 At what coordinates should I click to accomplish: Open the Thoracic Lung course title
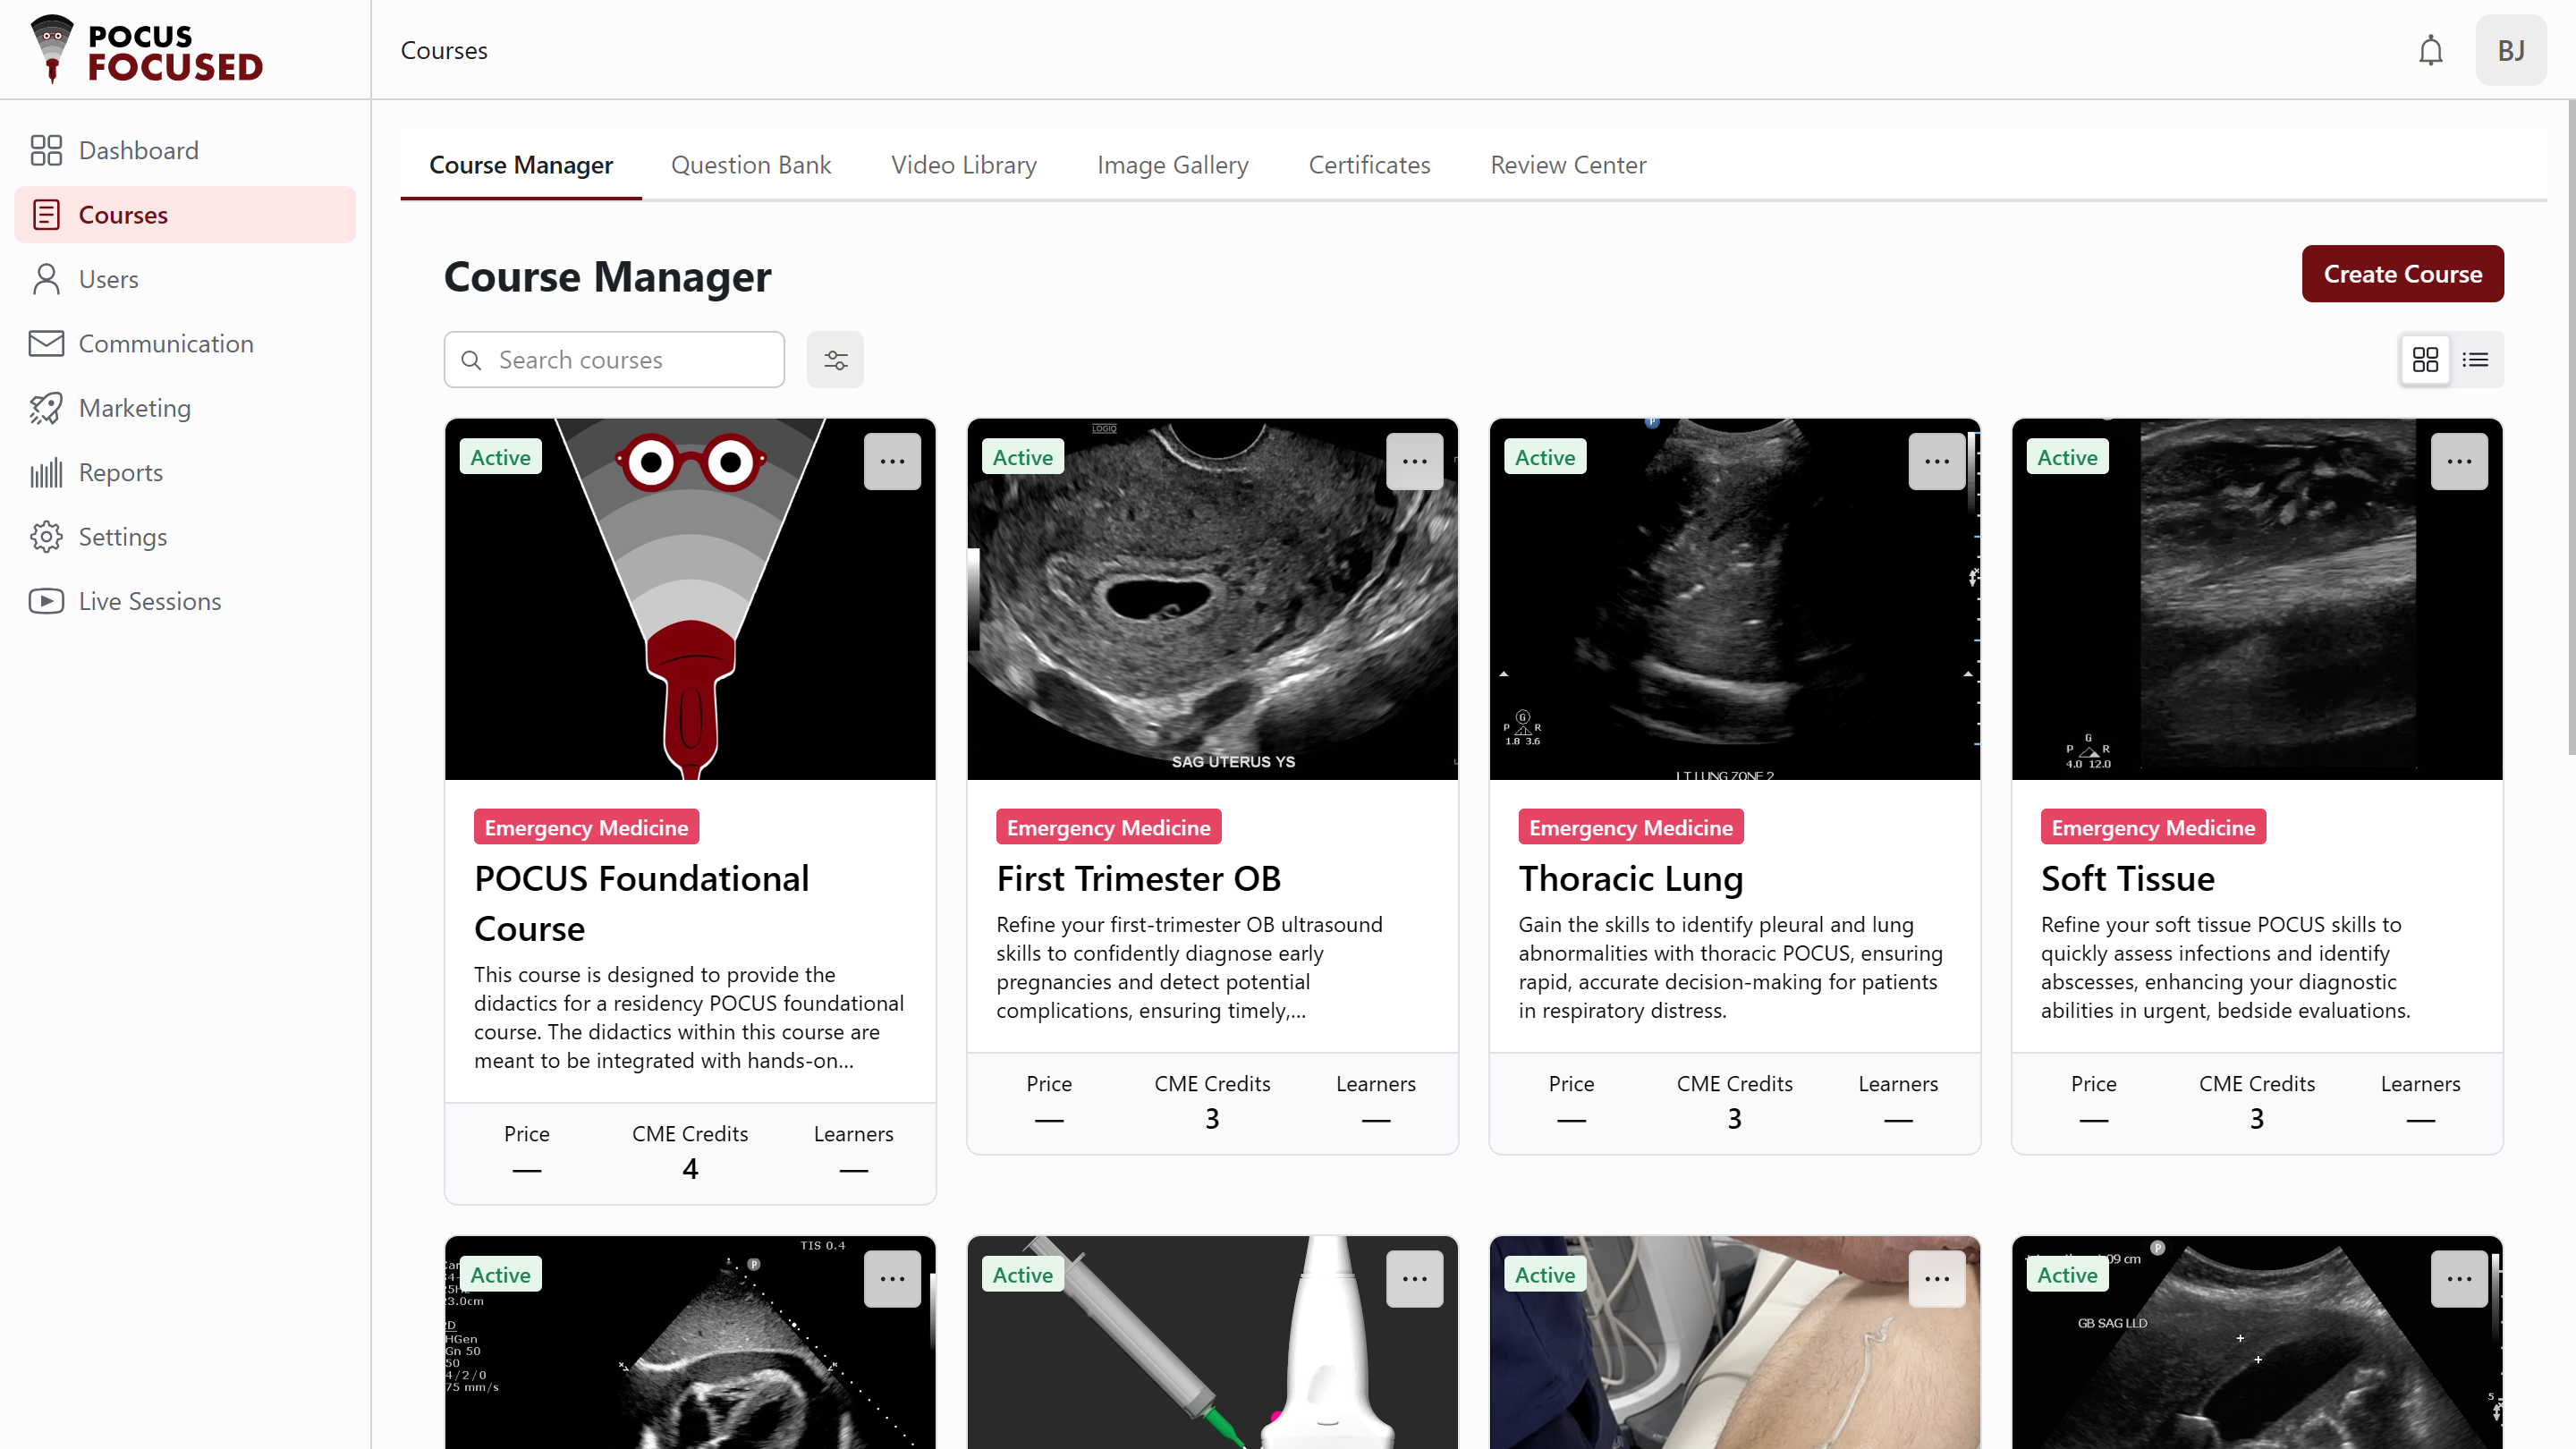click(1630, 878)
